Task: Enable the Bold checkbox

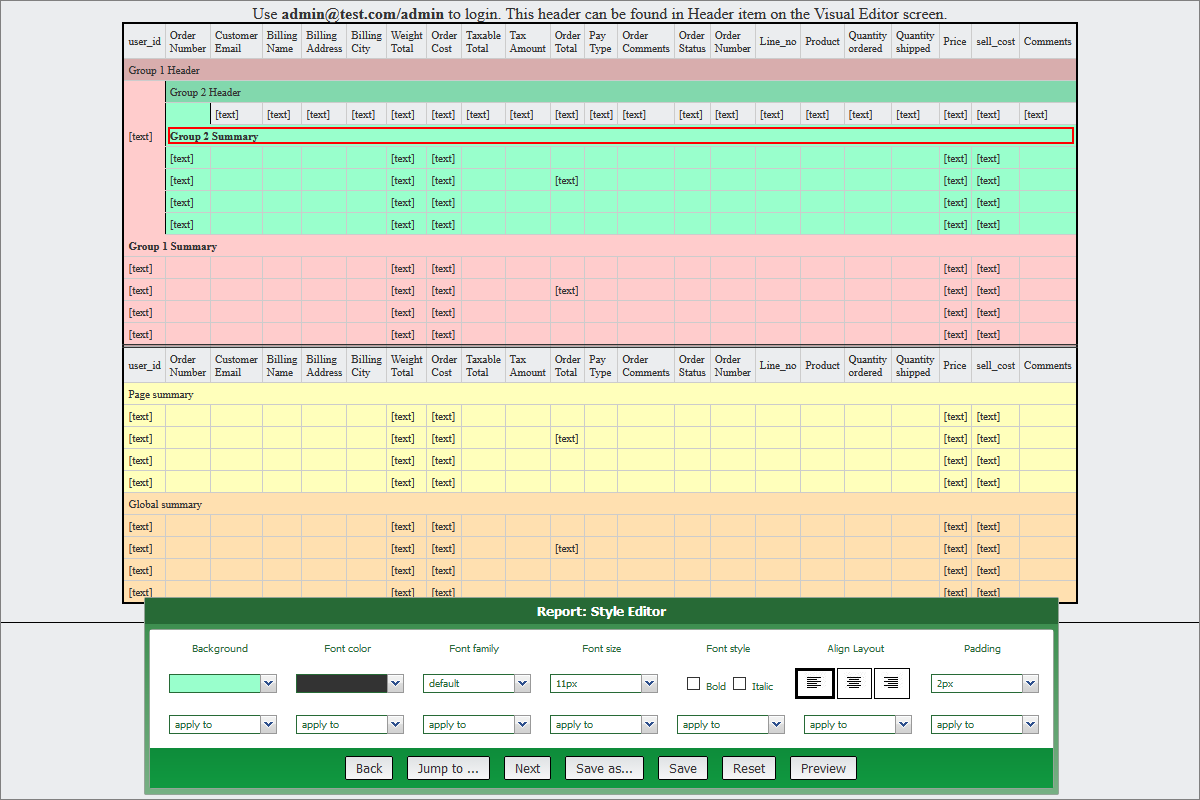Action: [x=694, y=684]
